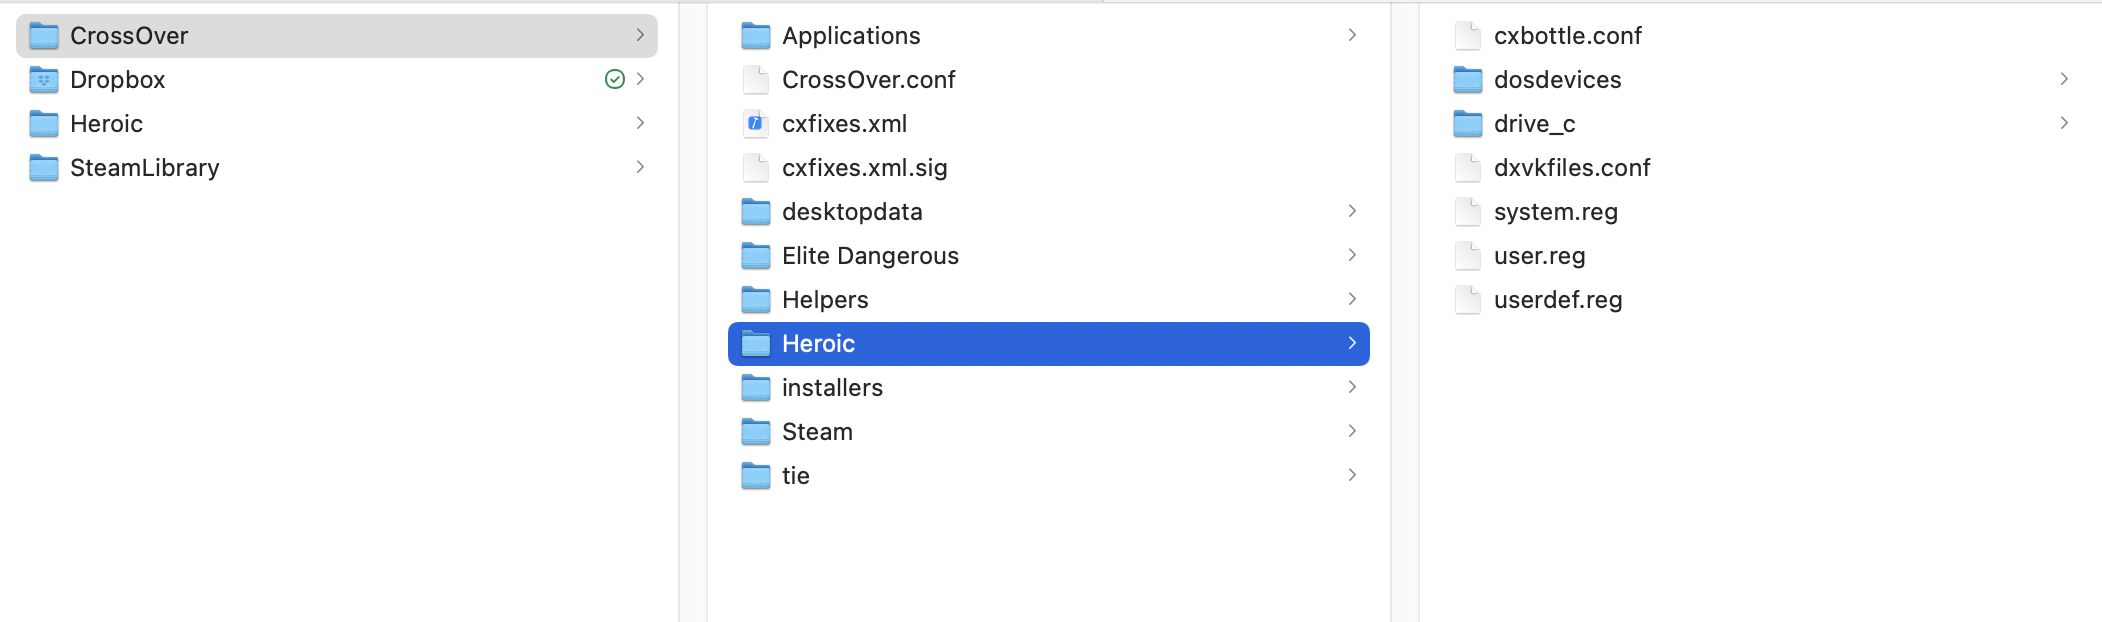Click the user.reg file icon

1468,256
